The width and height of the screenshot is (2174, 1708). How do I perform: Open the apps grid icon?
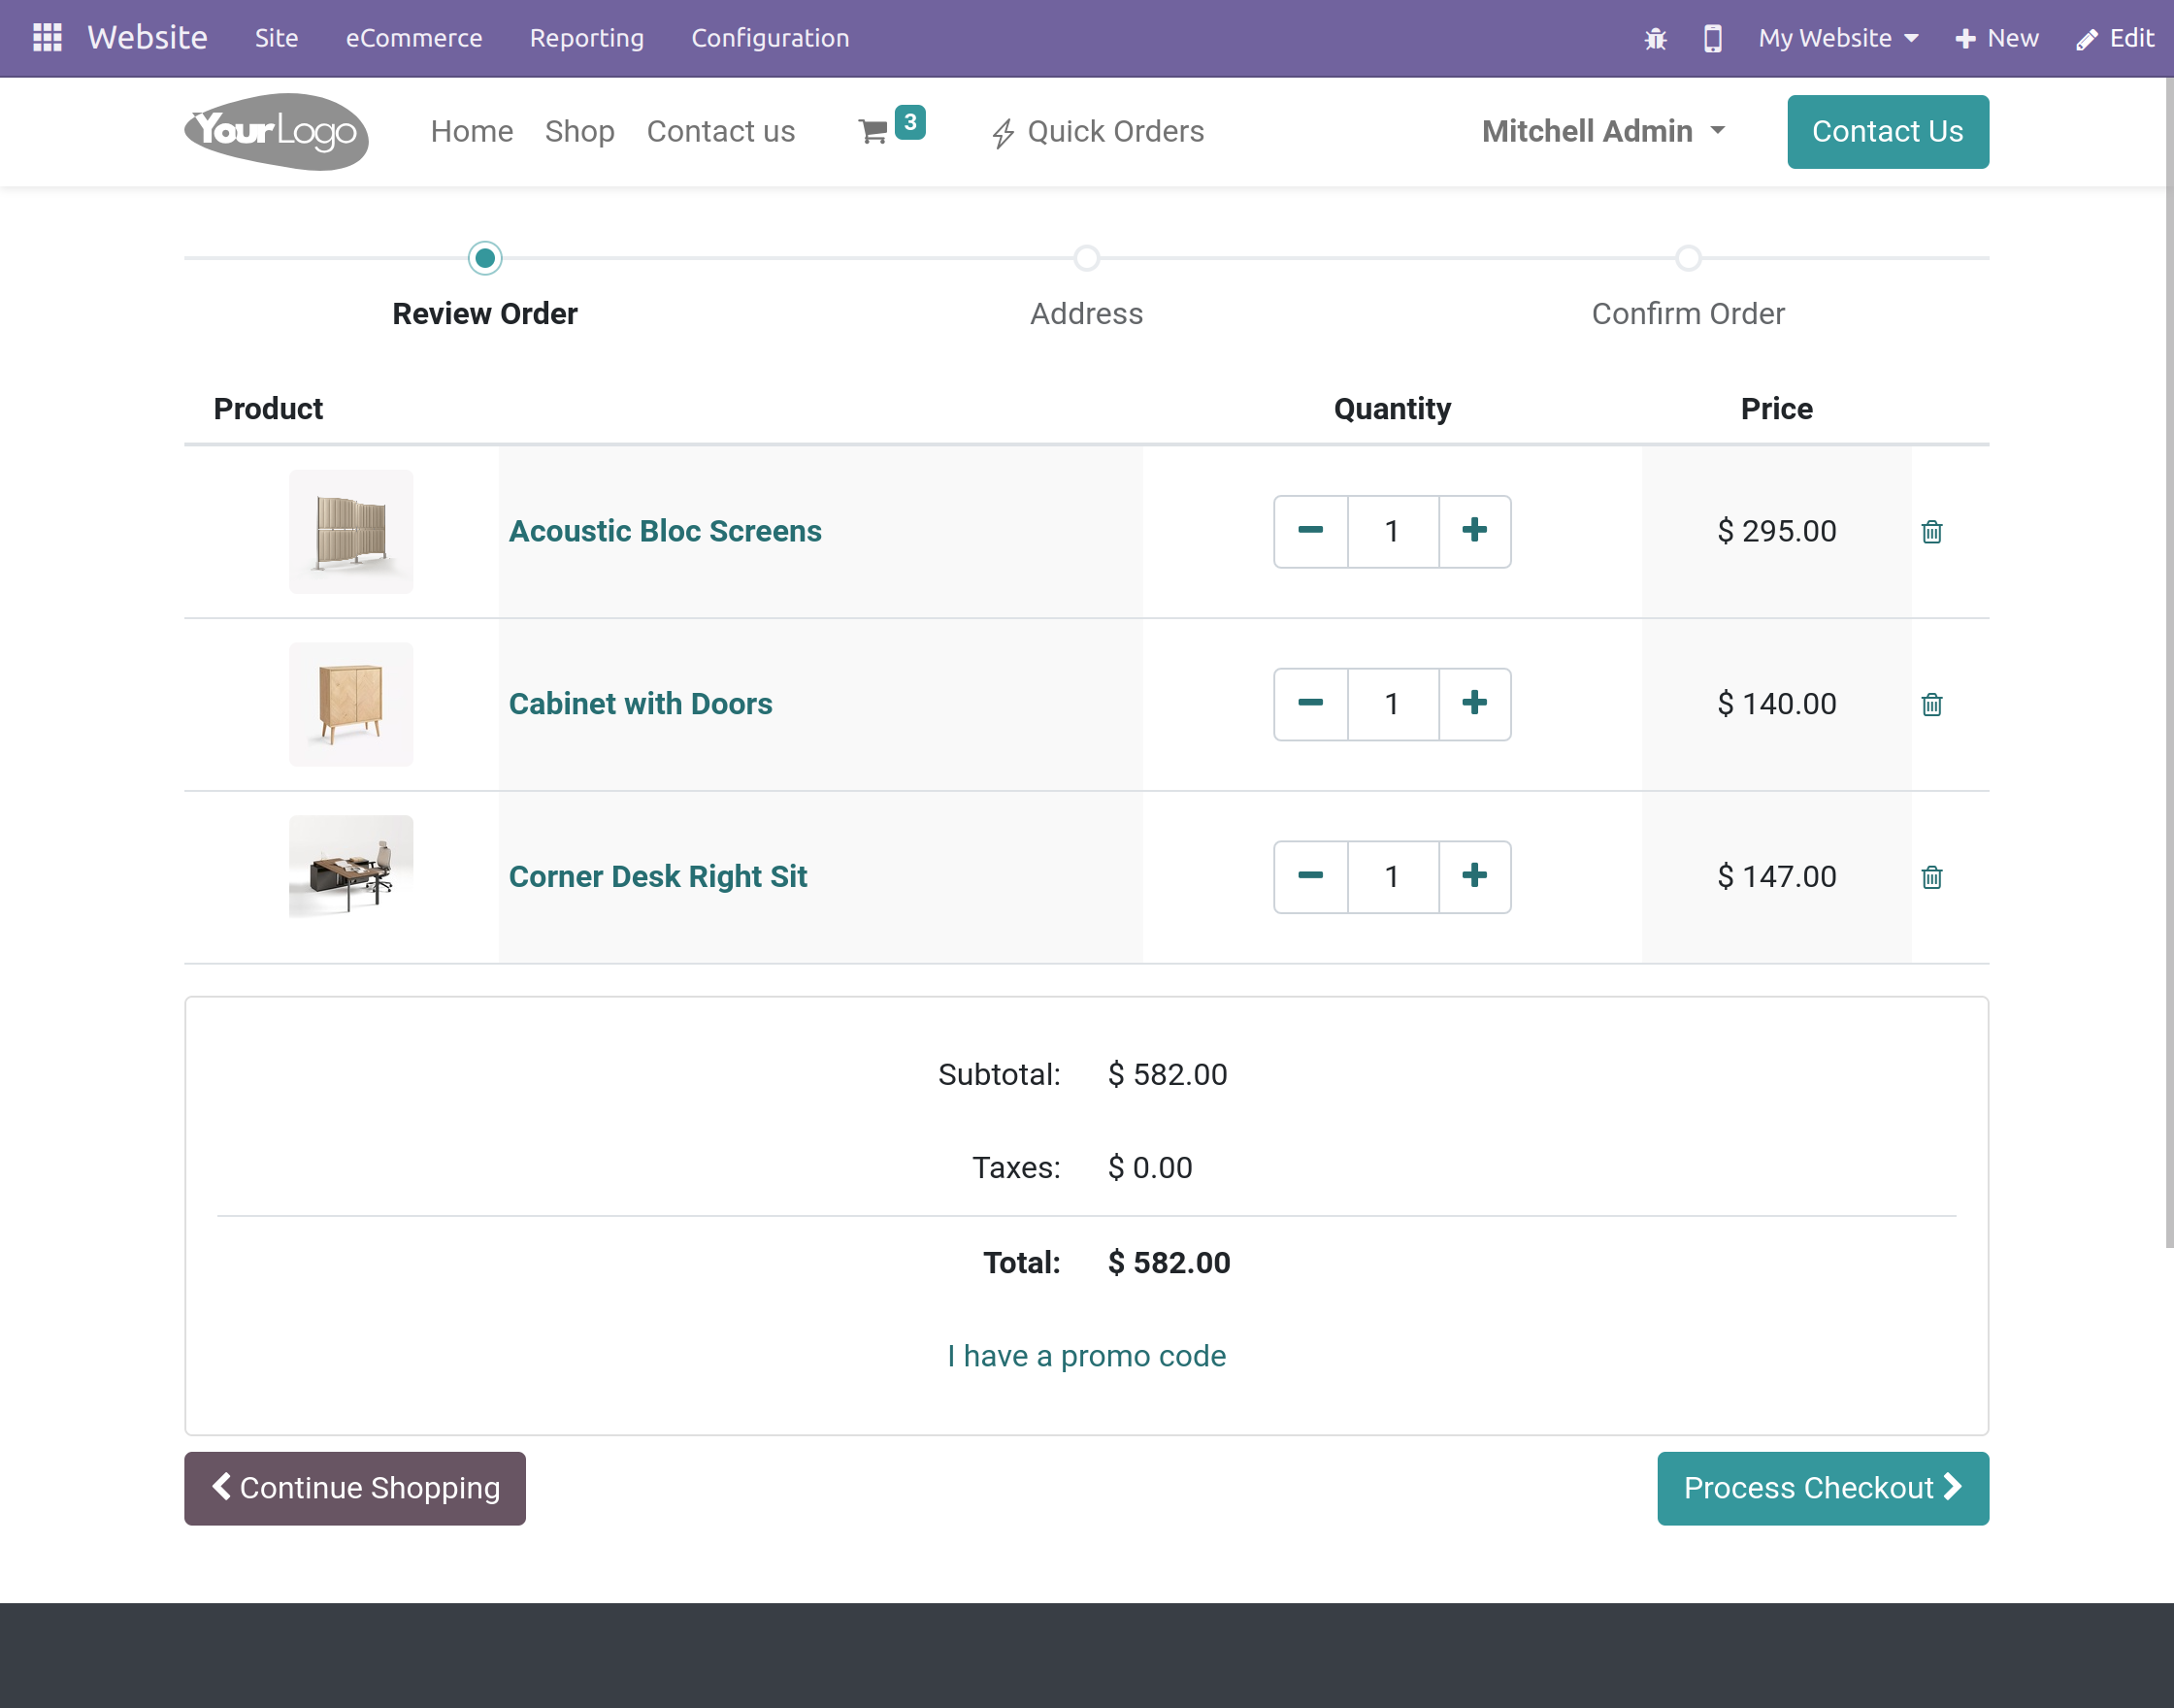click(x=46, y=37)
